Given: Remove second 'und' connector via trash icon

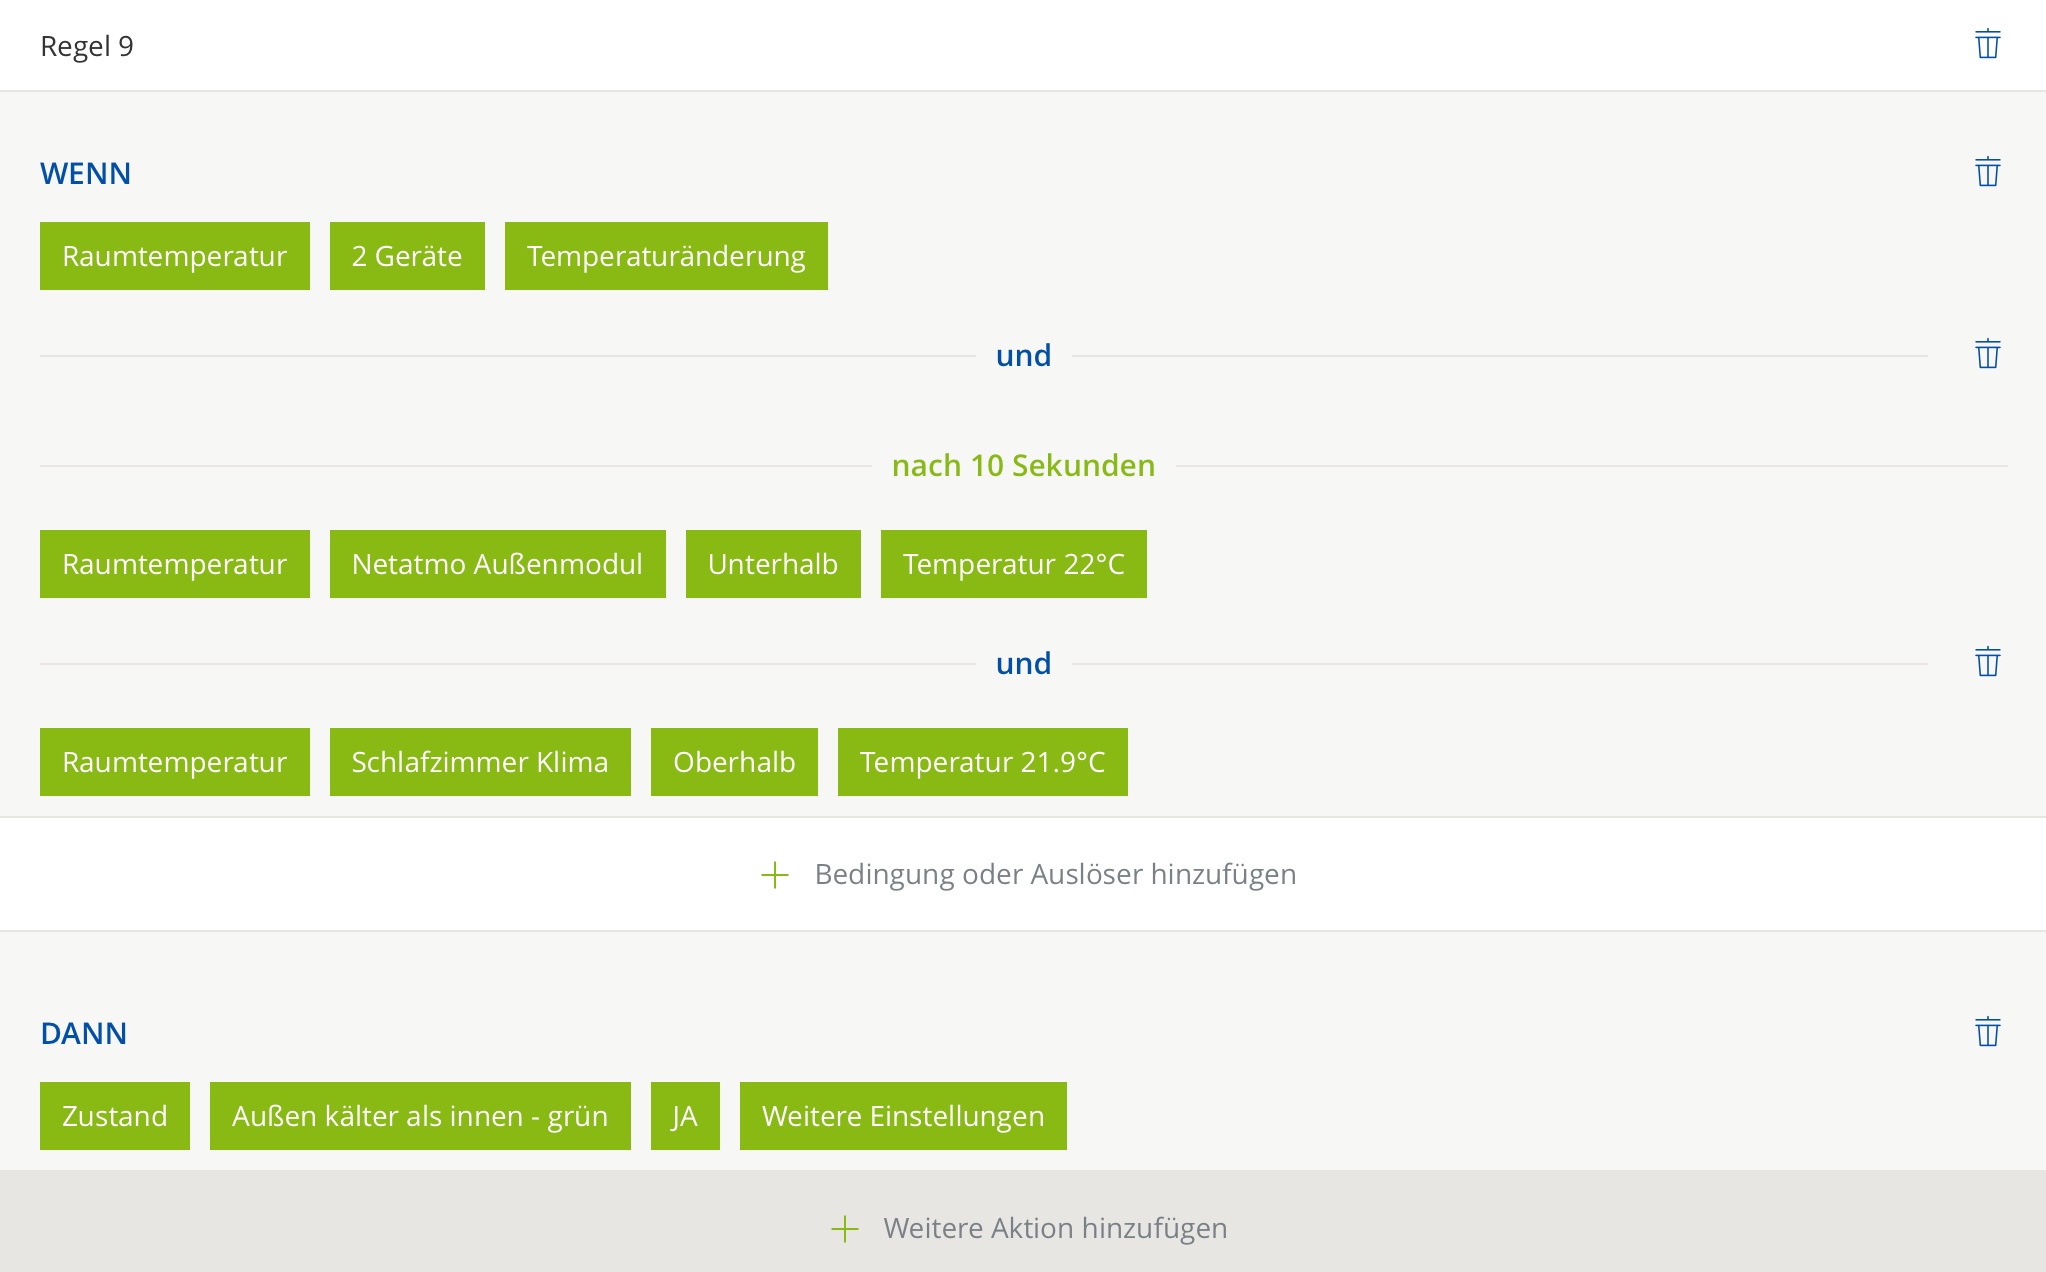Looking at the screenshot, I should pos(1987,662).
